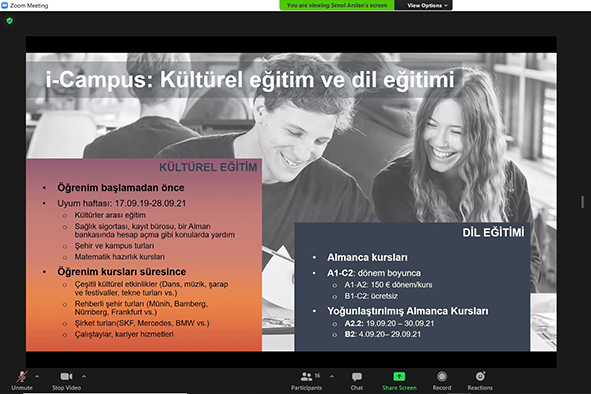Click the Record label text

(x=442, y=388)
